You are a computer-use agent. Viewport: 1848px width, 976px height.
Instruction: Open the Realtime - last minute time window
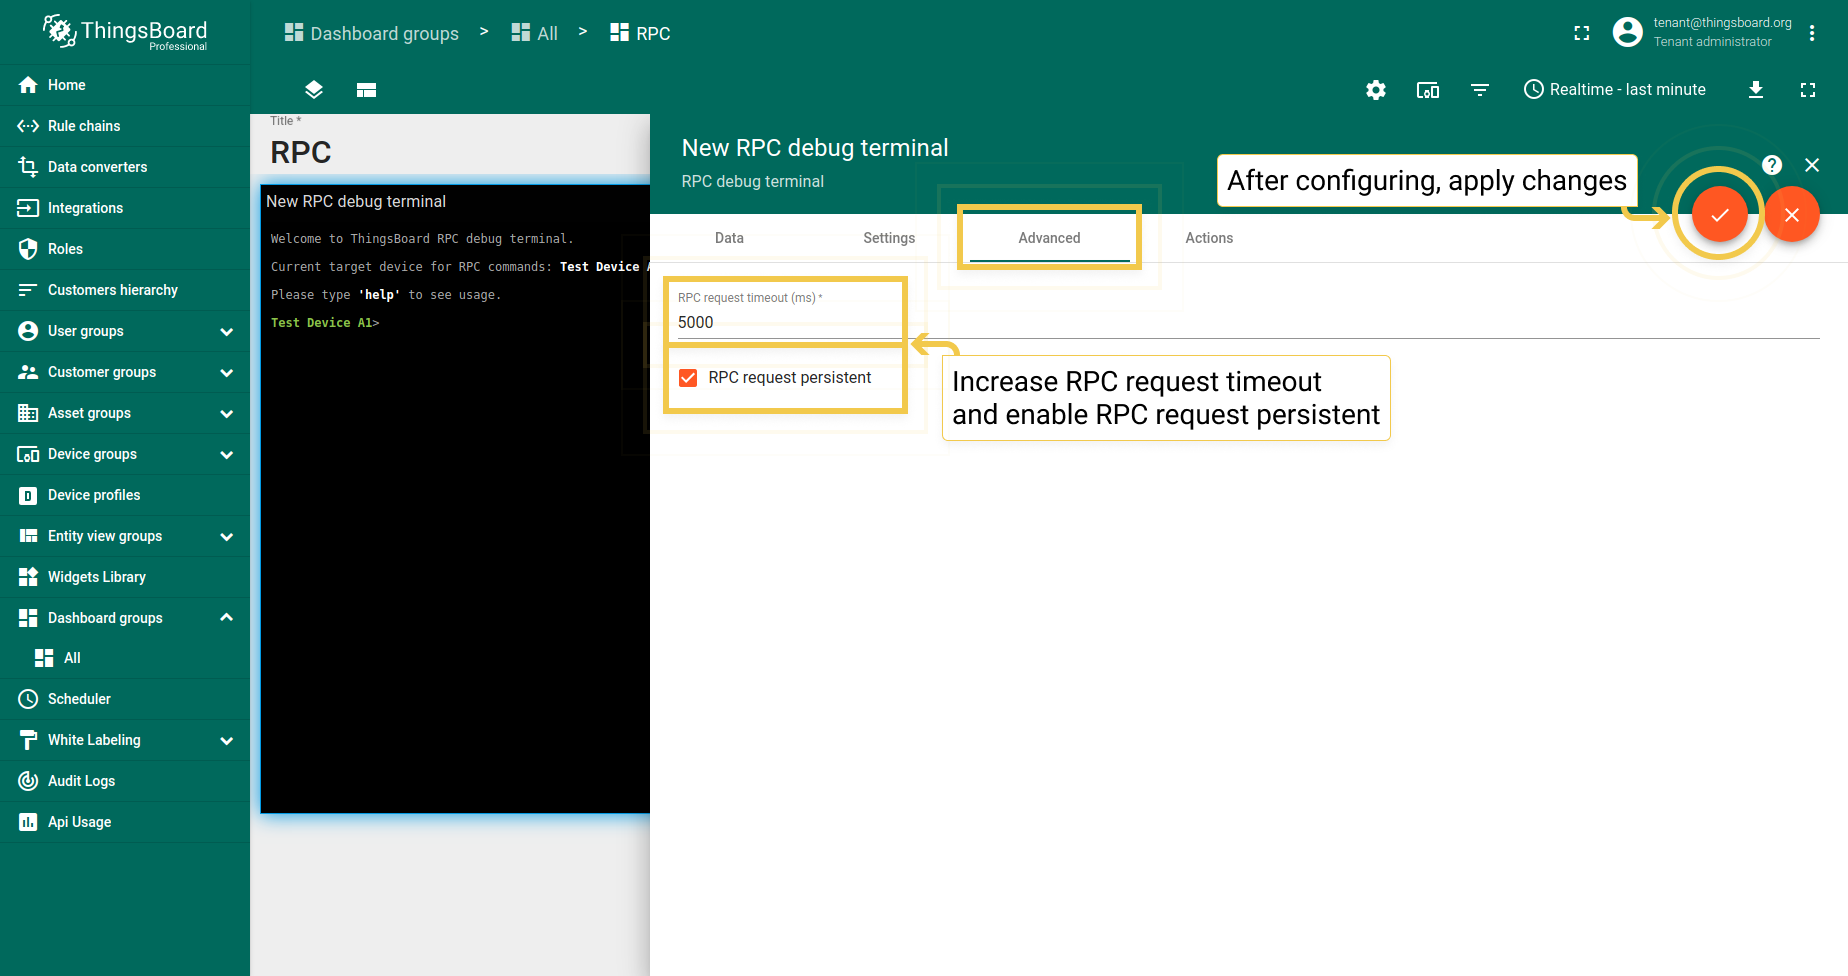pyautogui.click(x=1614, y=90)
